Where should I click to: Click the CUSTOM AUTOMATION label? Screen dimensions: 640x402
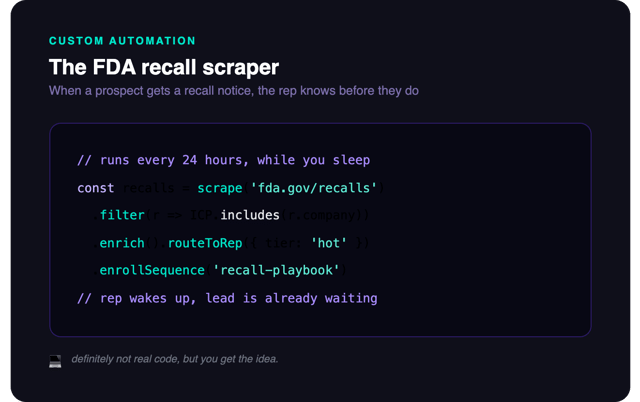[122, 41]
